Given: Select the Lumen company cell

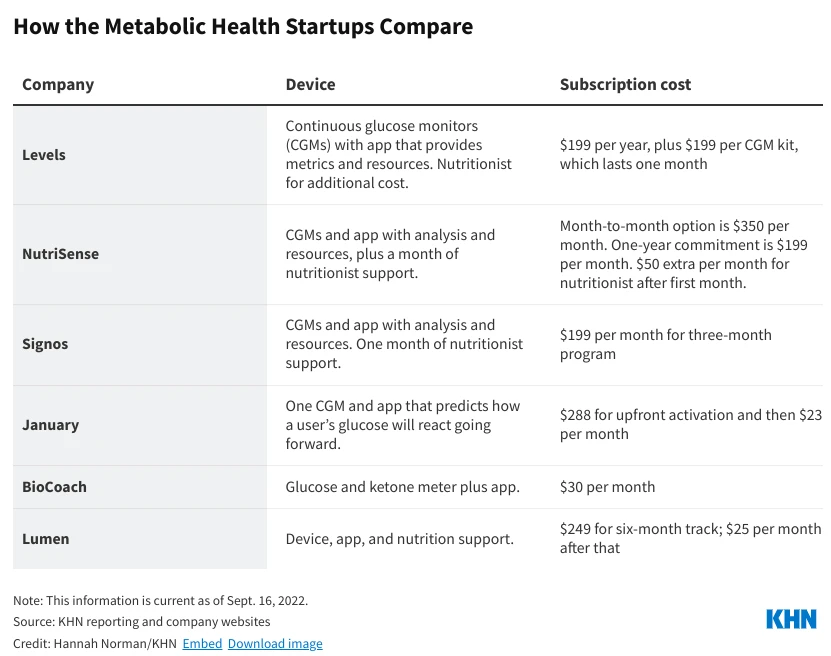Looking at the screenshot, I should click(46, 539).
